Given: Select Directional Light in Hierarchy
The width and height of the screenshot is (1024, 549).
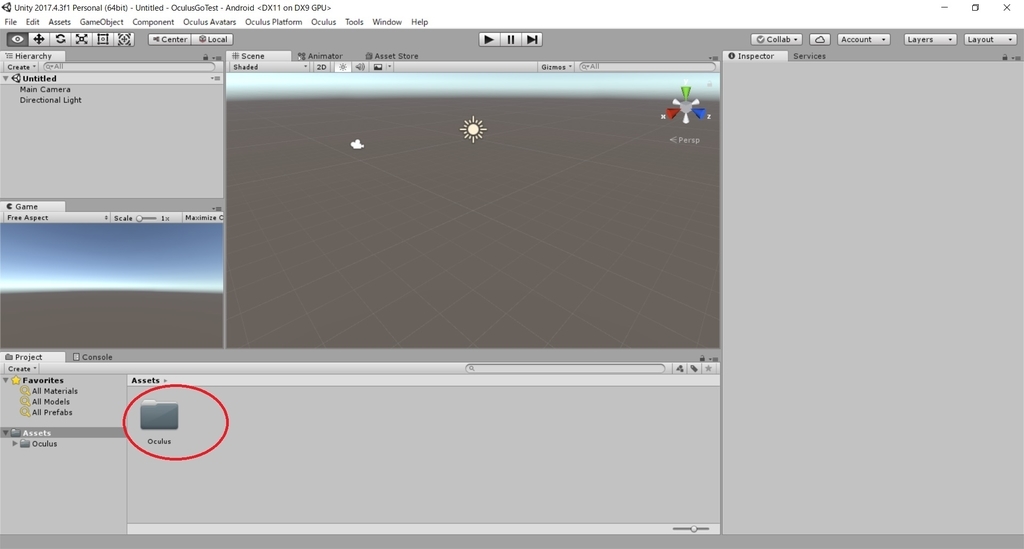Looking at the screenshot, I should (x=50, y=100).
